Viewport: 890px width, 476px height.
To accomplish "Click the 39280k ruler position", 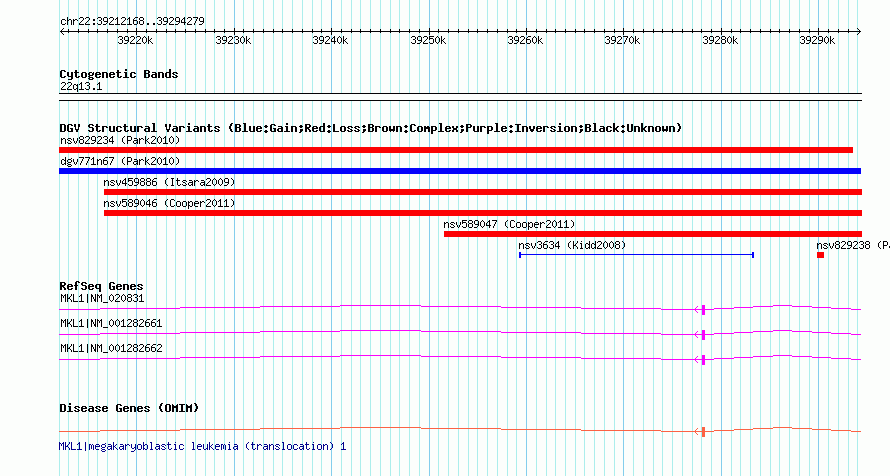I will coord(720,40).
